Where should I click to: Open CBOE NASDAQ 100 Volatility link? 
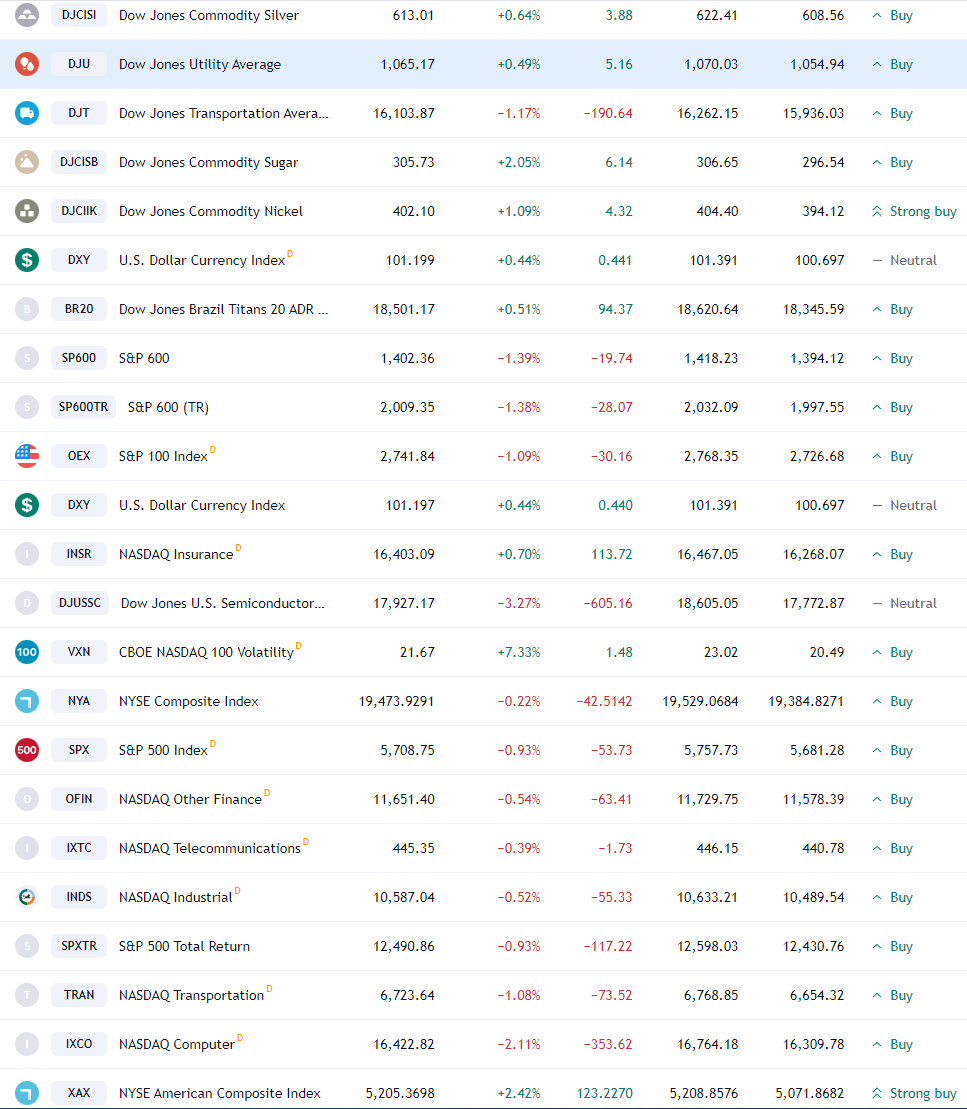(x=206, y=652)
